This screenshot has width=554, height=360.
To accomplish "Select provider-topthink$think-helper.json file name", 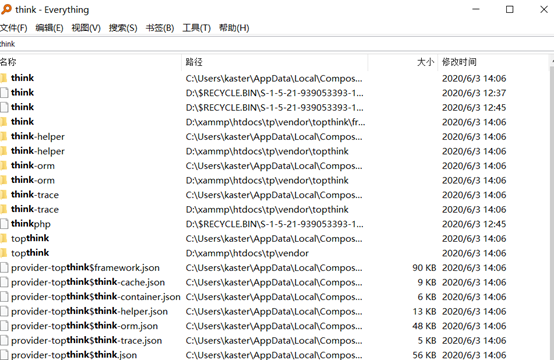I will pos(89,311).
